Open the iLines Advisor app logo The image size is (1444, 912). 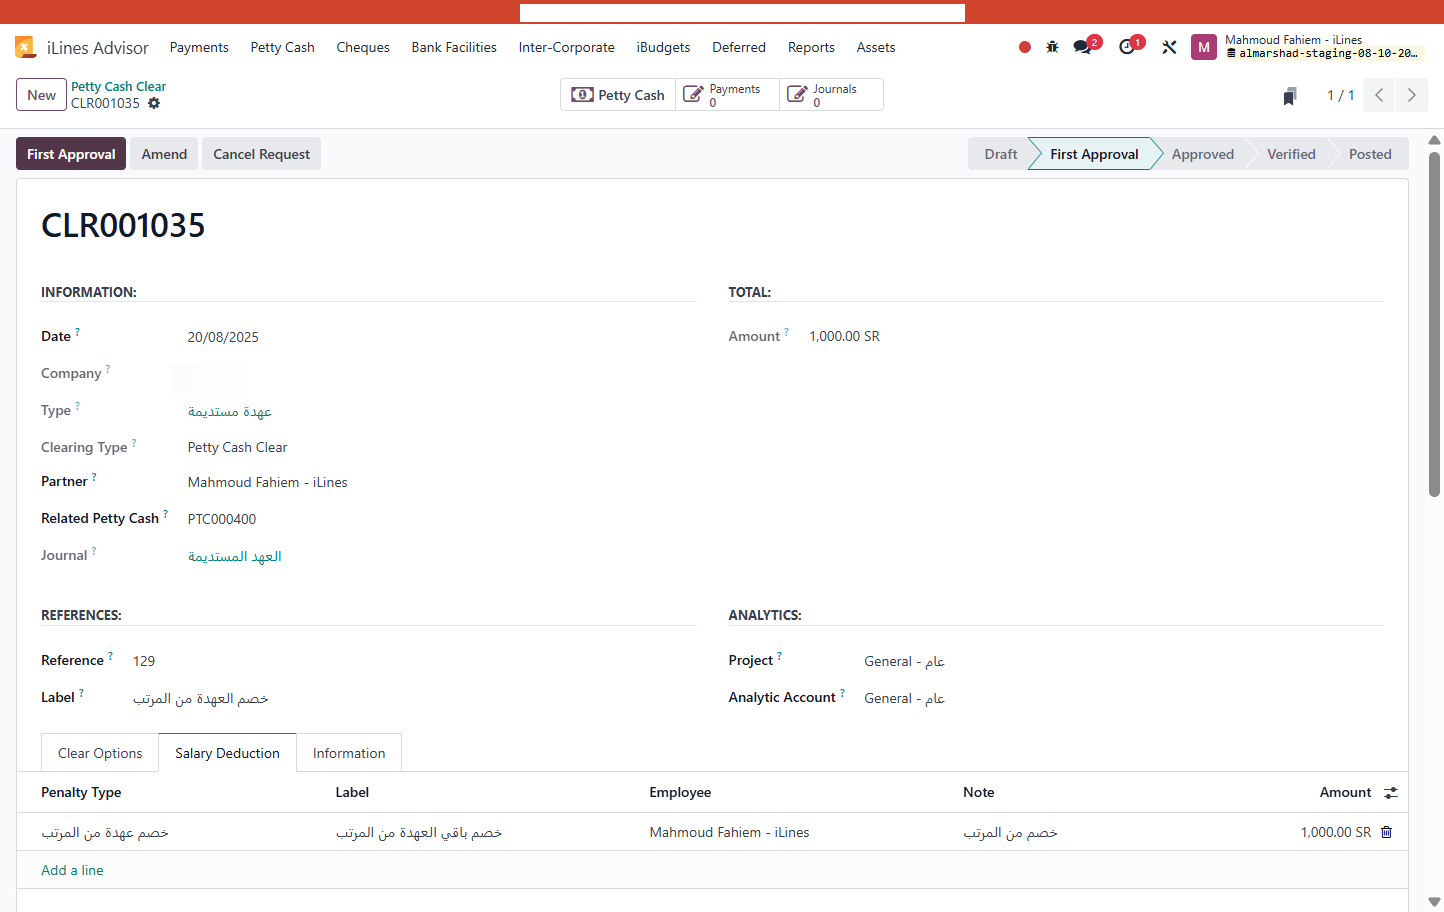click(x=26, y=47)
